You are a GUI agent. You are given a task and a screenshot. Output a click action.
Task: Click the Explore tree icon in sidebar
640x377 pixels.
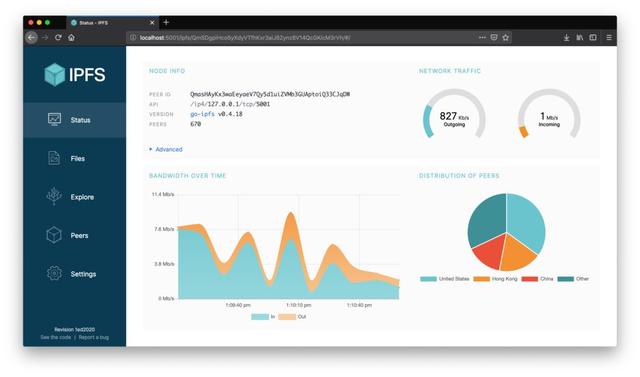54,196
